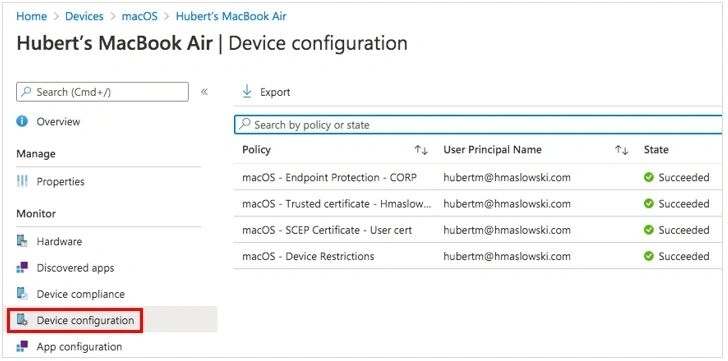Click the Export button label
The width and height of the screenshot is (728, 361).
tap(275, 92)
